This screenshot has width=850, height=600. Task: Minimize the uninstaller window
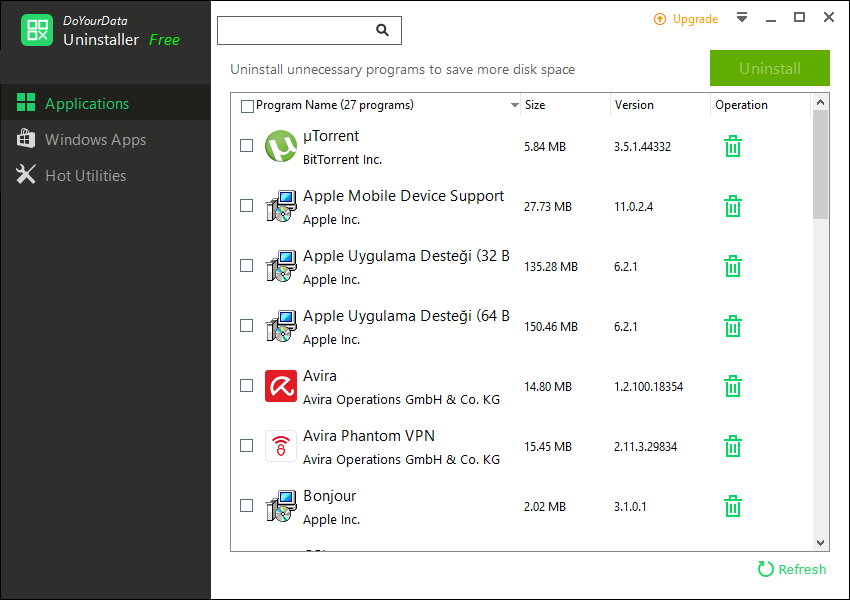coord(771,18)
